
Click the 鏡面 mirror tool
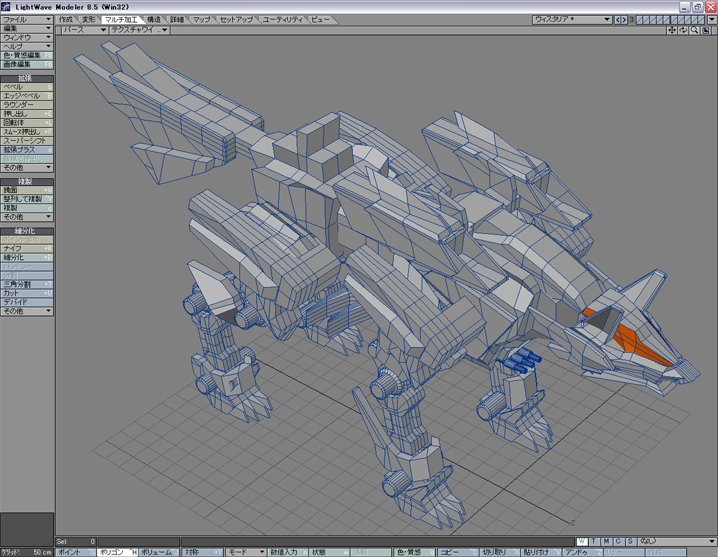point(27,190)
